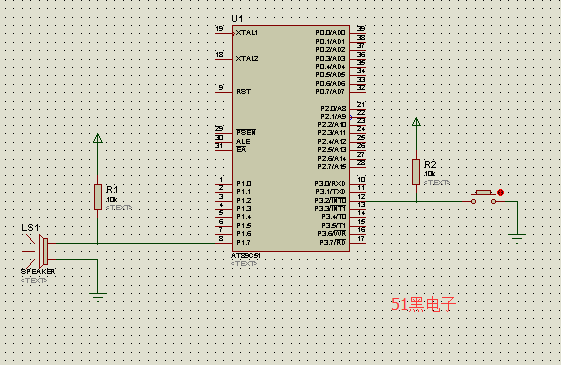The height and width of the screenshot is (365, 561).
Task: Click the XTAL2 pin label
Action: pos(247,58)
